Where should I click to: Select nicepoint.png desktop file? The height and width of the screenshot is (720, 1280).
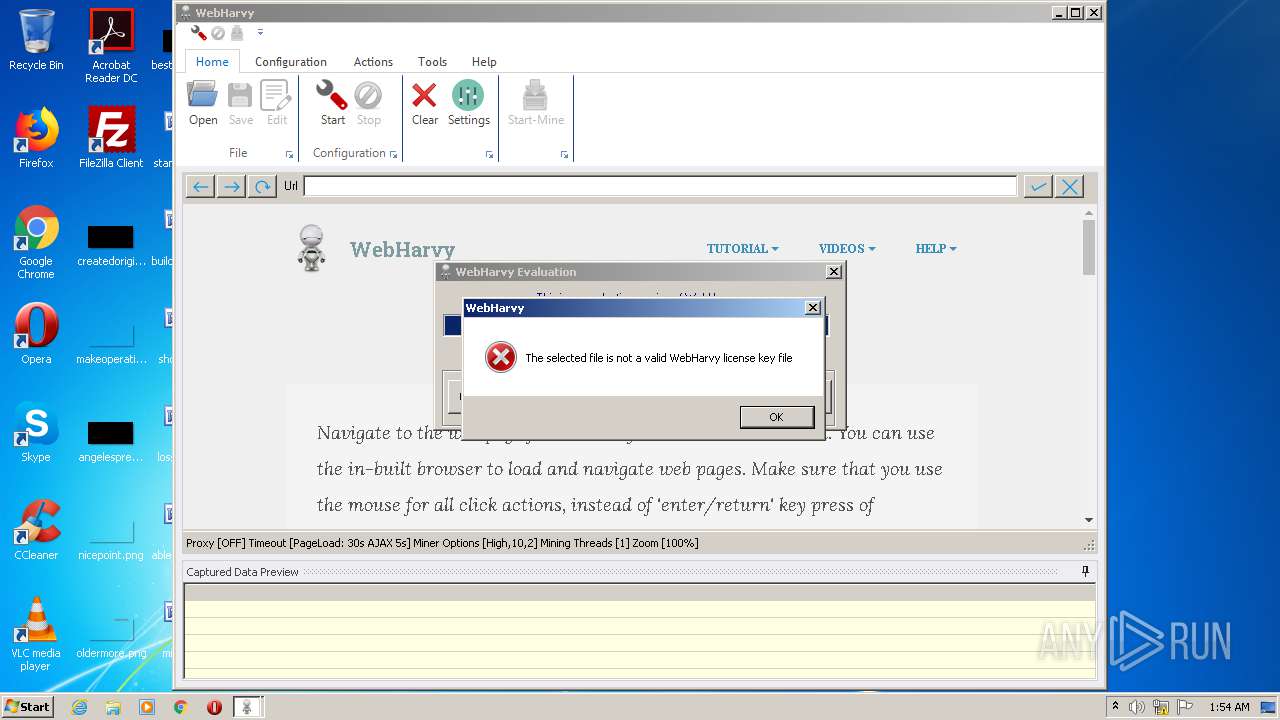click(111, 540)
